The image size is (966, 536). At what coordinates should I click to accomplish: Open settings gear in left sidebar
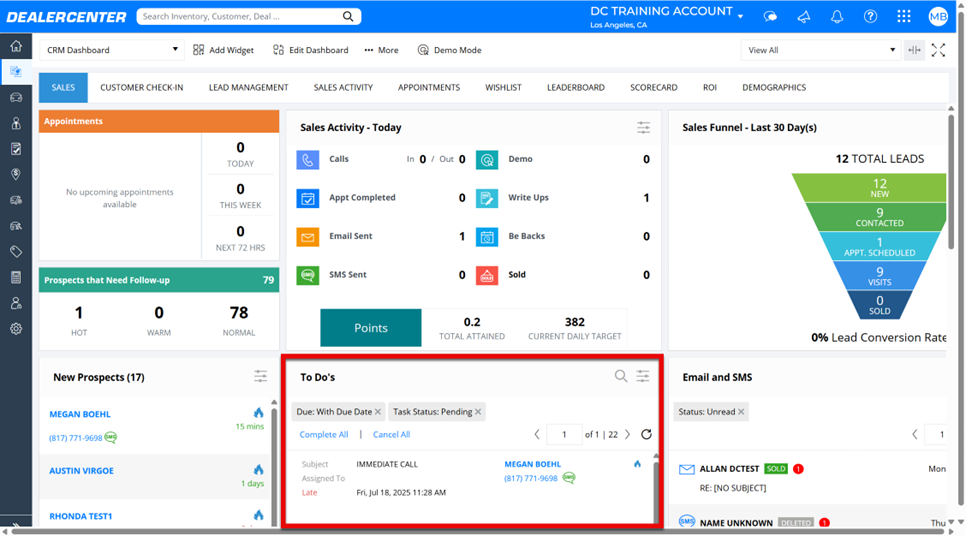coord(16,328)
